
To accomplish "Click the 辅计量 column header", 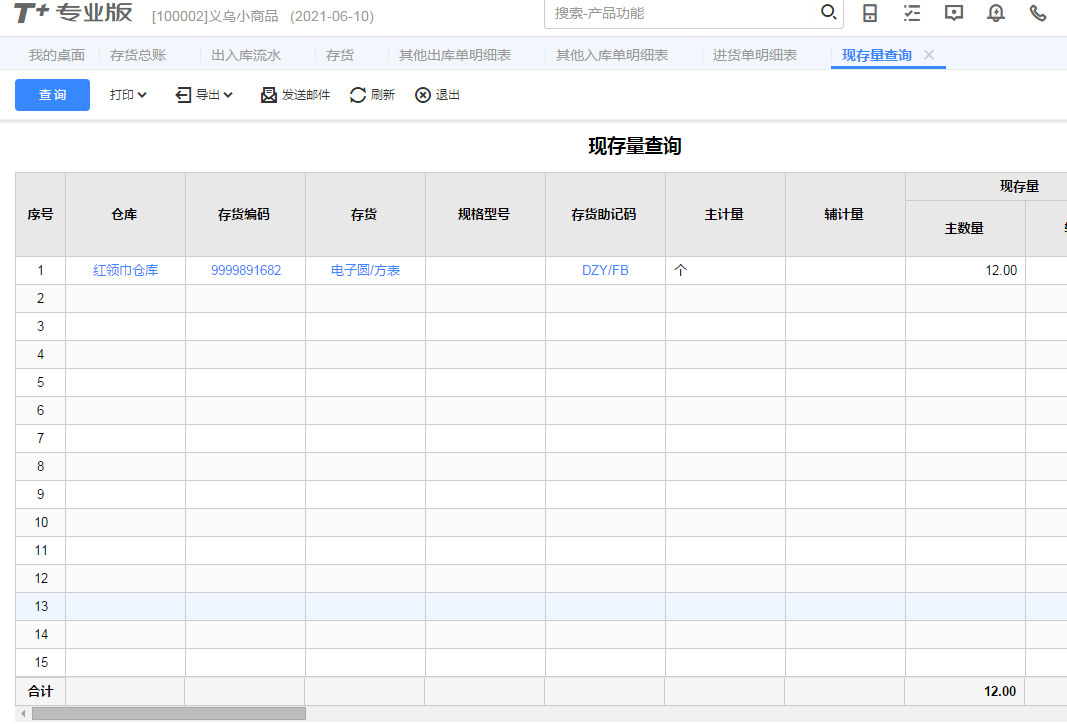I will [845, 214].
